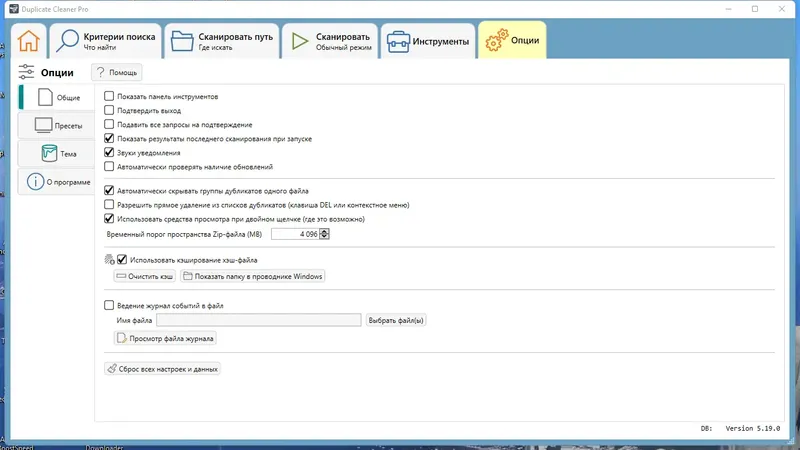Click the eraser icon on the Очистить кэш button
800x450 pixels.
click(x=121, y=276)
